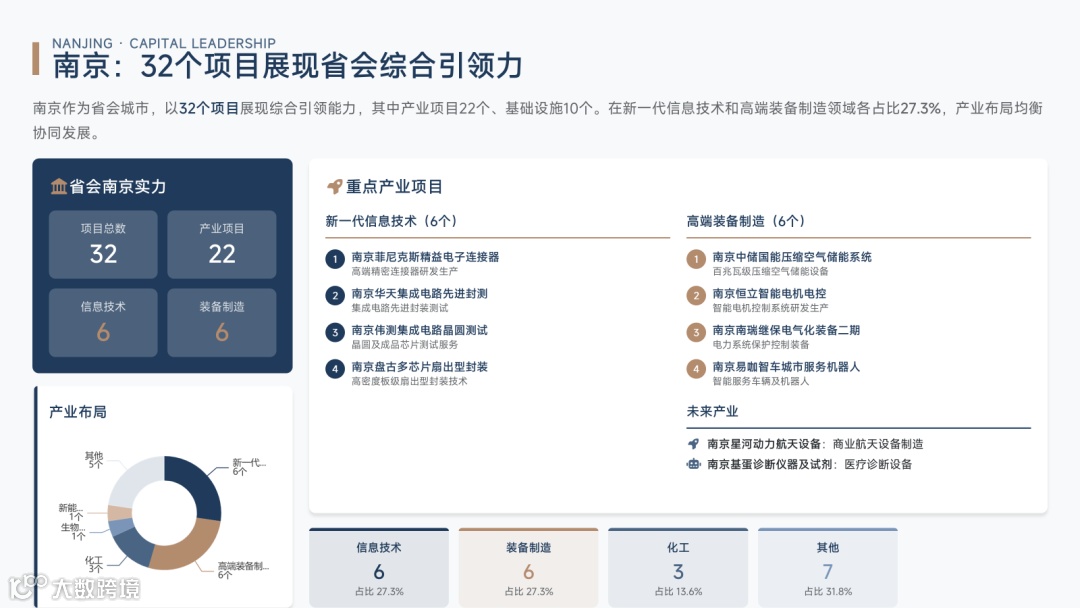The height and width of the screenshot is (608, 1080).
Task: Click the 其他 5个 chart label
Action: coord(94,460)
